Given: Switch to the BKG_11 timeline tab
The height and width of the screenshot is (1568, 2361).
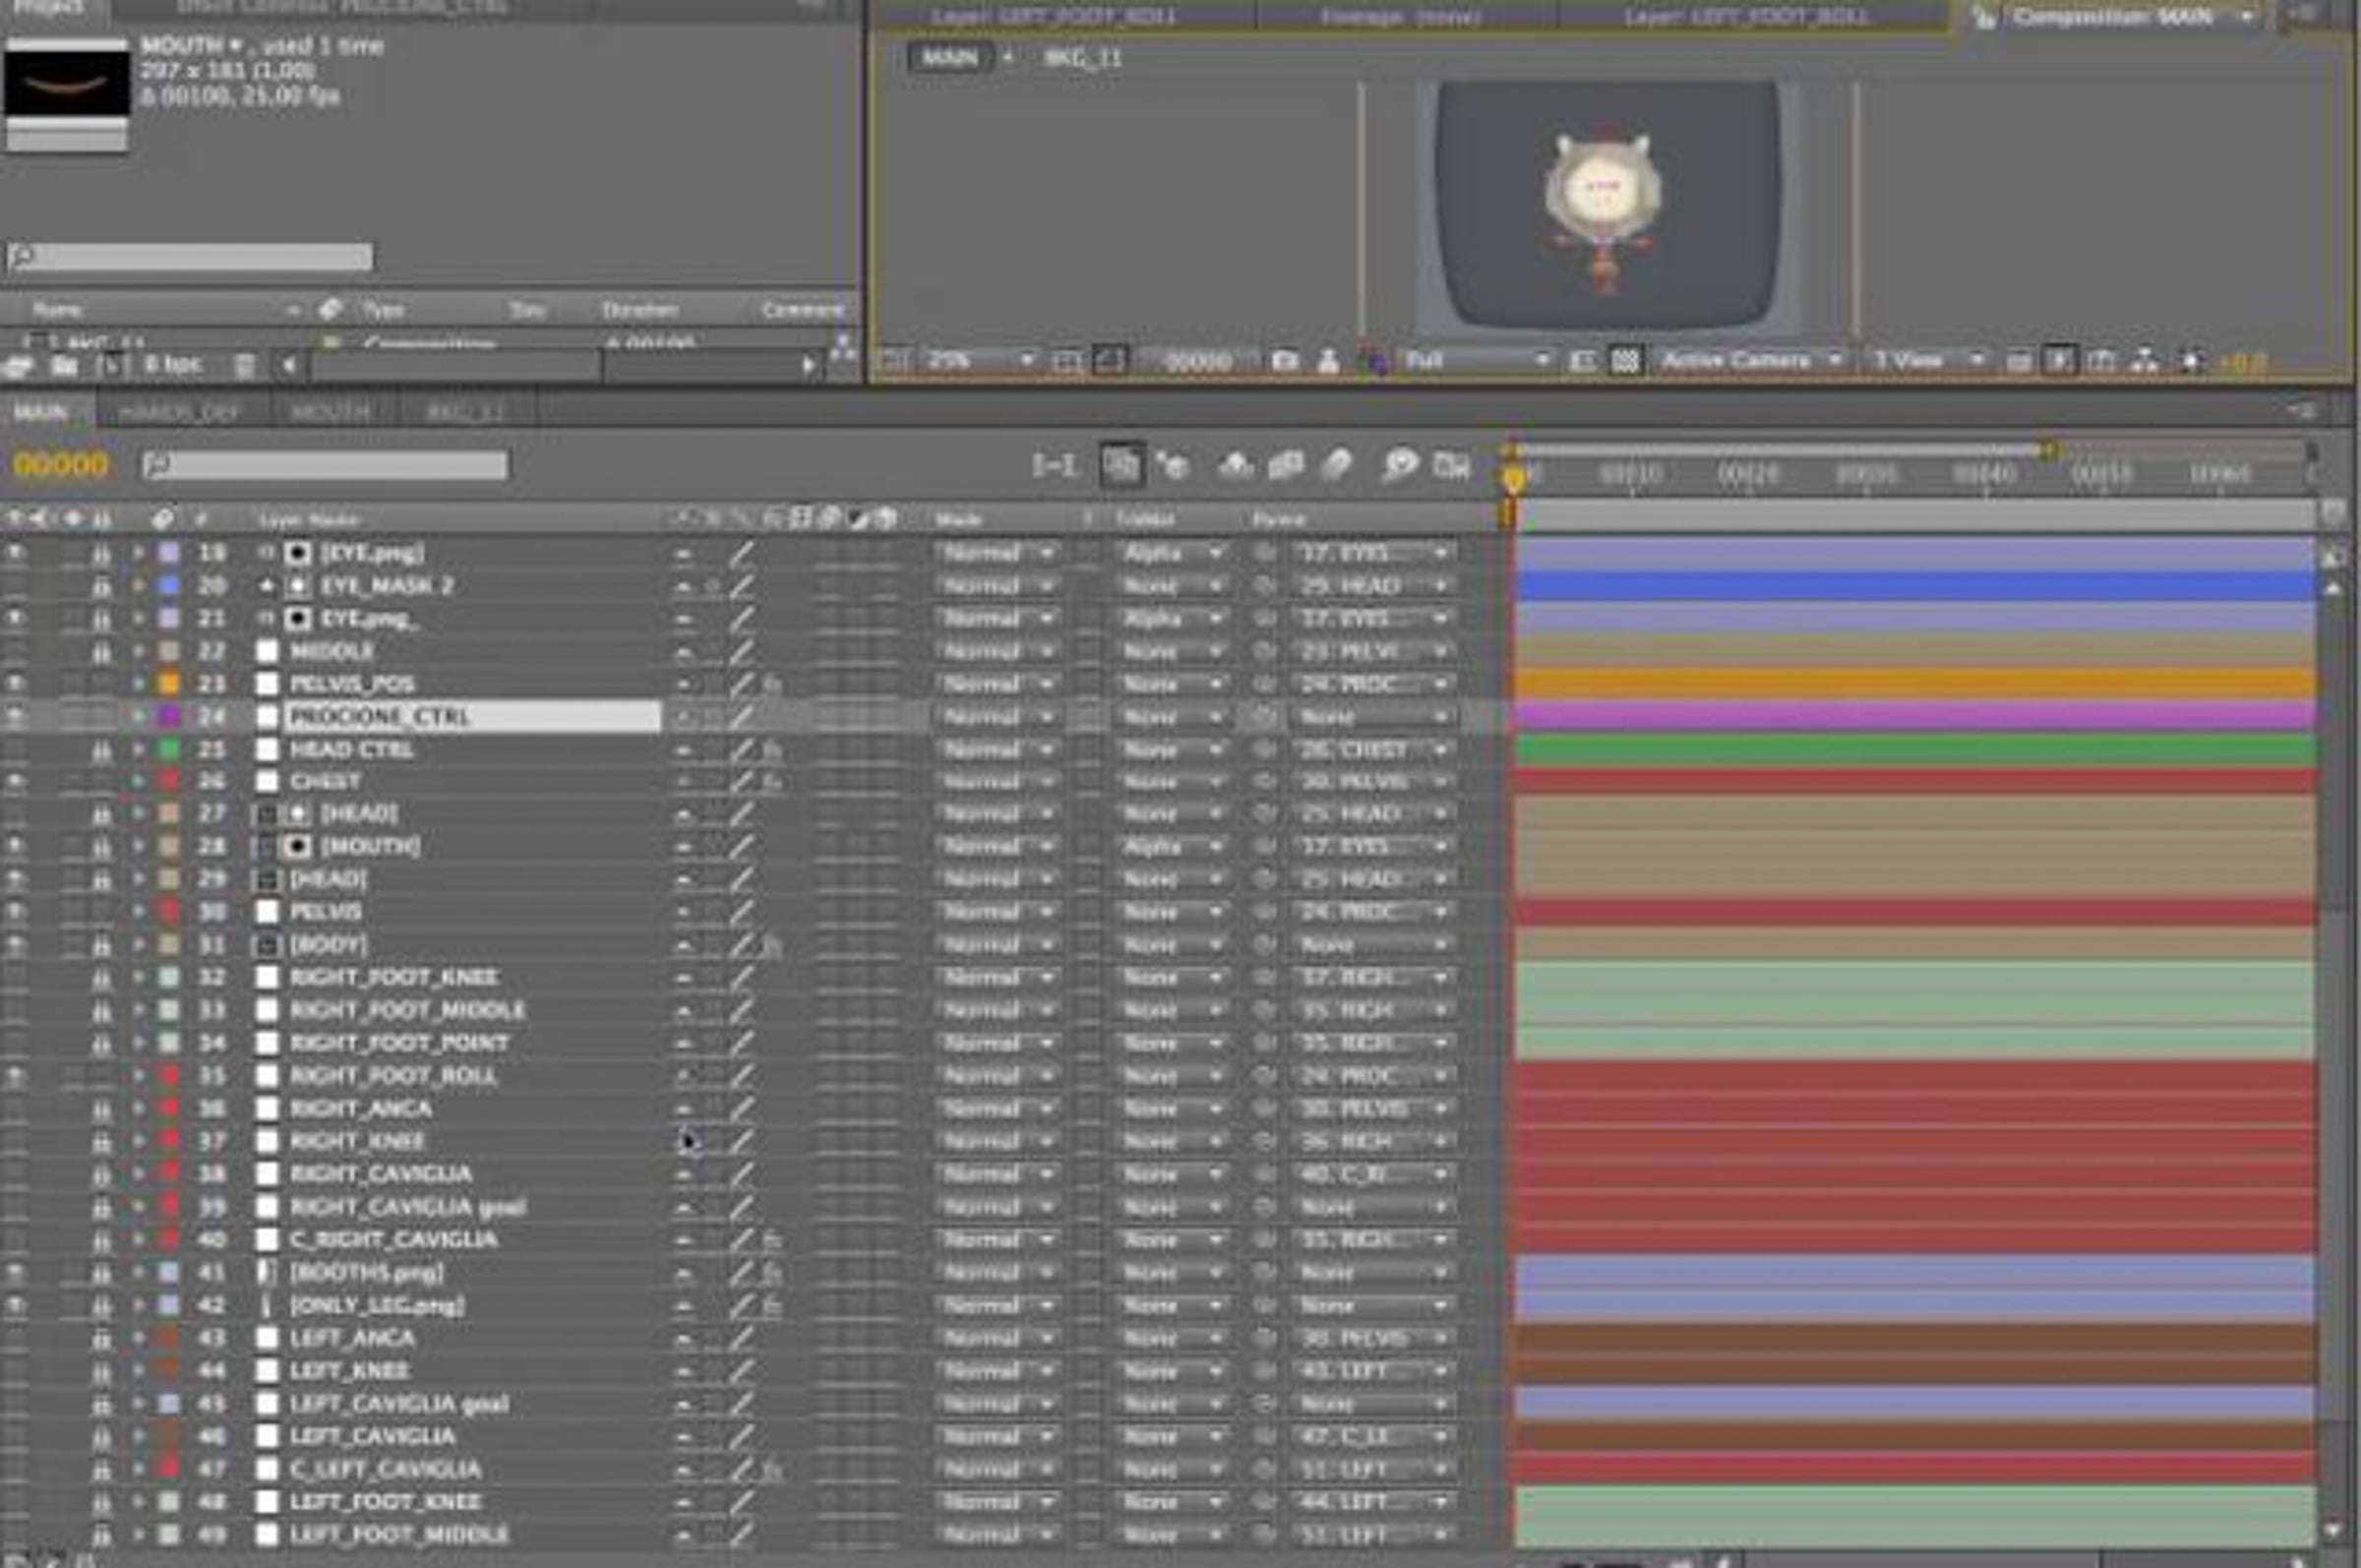Looking at the screenshot, I should tap(466, 412).
